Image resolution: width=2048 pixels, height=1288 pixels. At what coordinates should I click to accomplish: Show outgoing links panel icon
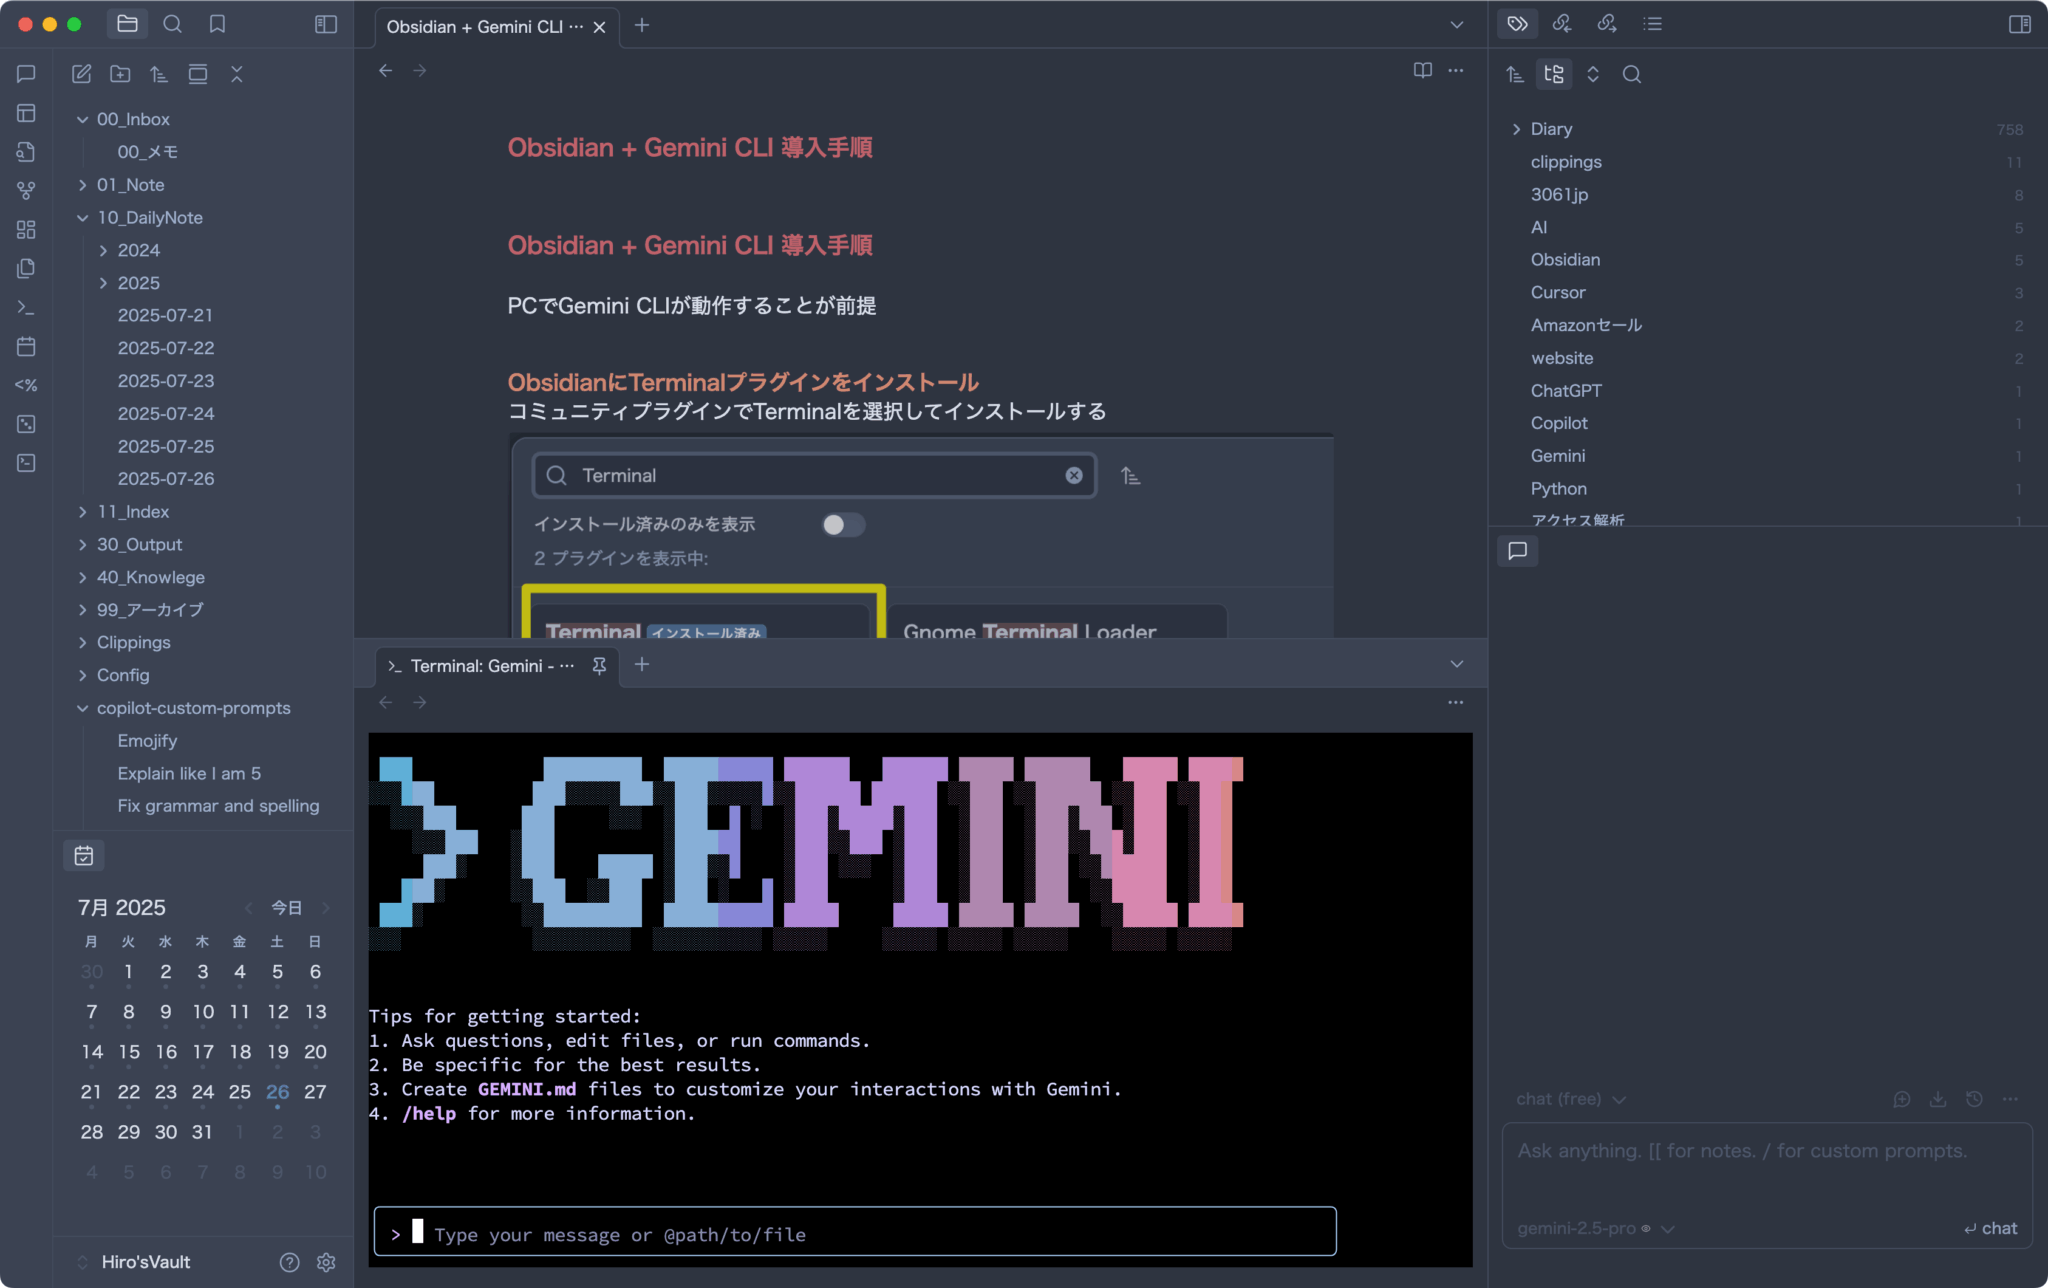point(1607,23)
